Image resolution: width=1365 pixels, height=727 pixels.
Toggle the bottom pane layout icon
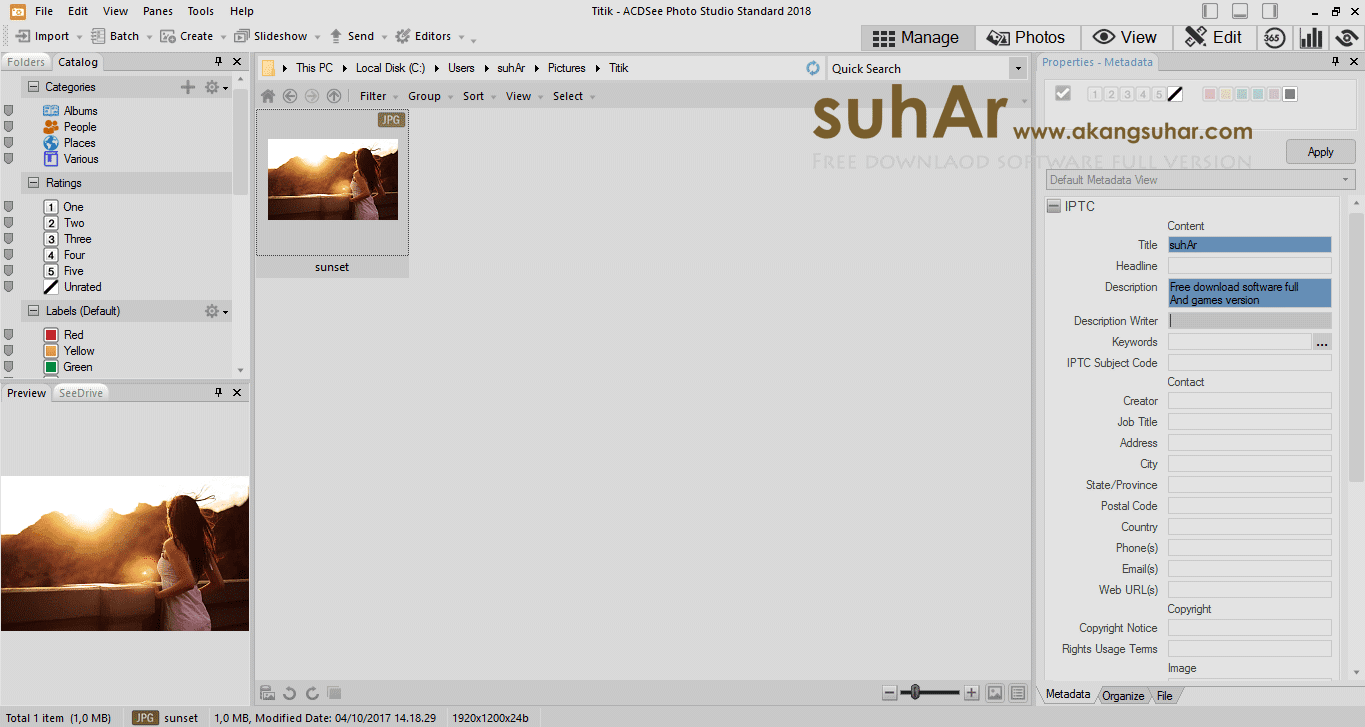click(1240, 12)
